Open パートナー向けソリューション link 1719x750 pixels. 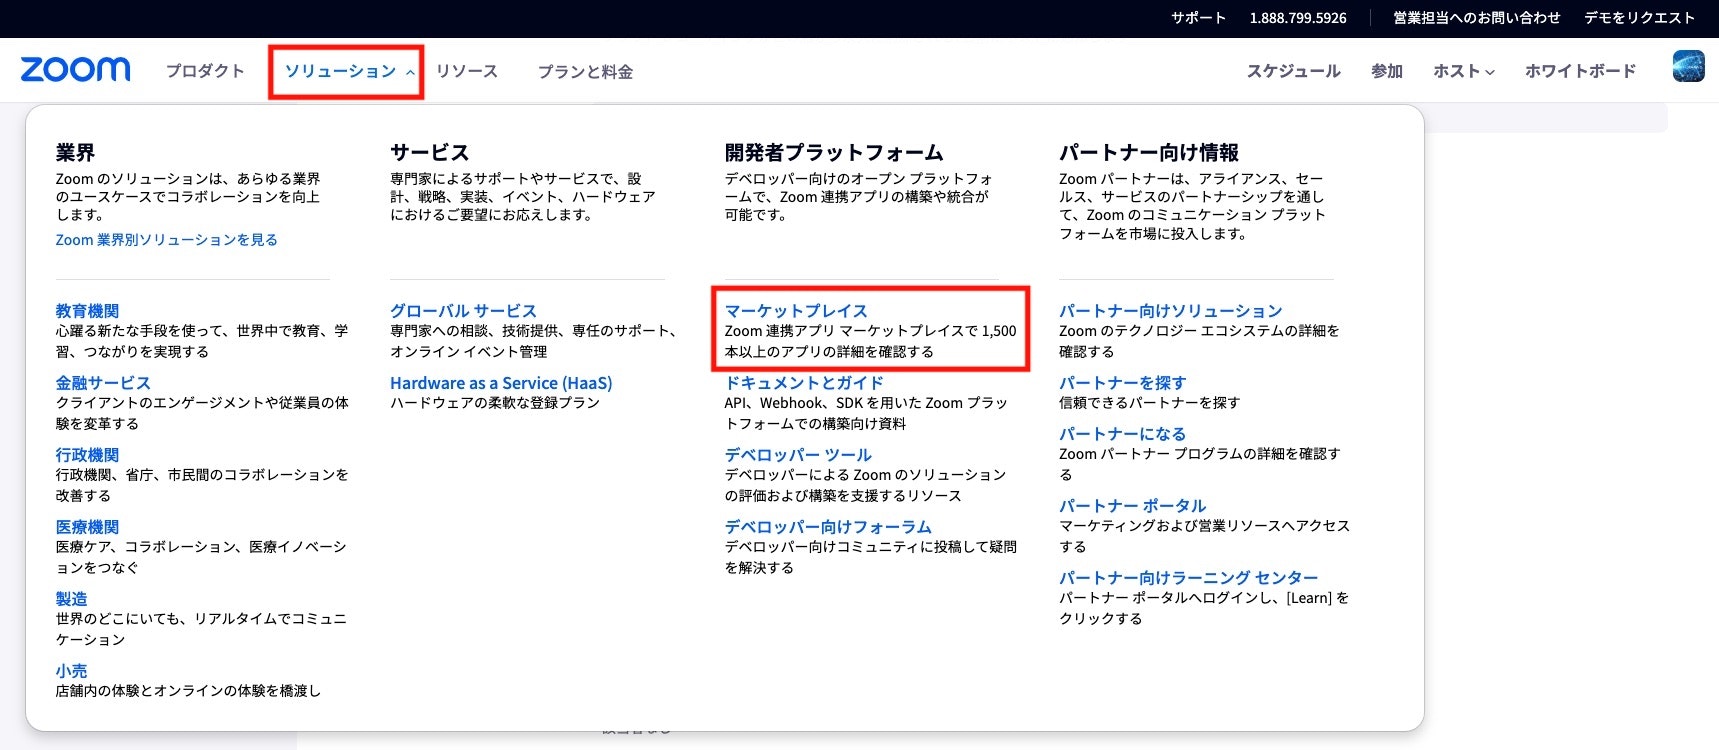(x=1170, y=311)
